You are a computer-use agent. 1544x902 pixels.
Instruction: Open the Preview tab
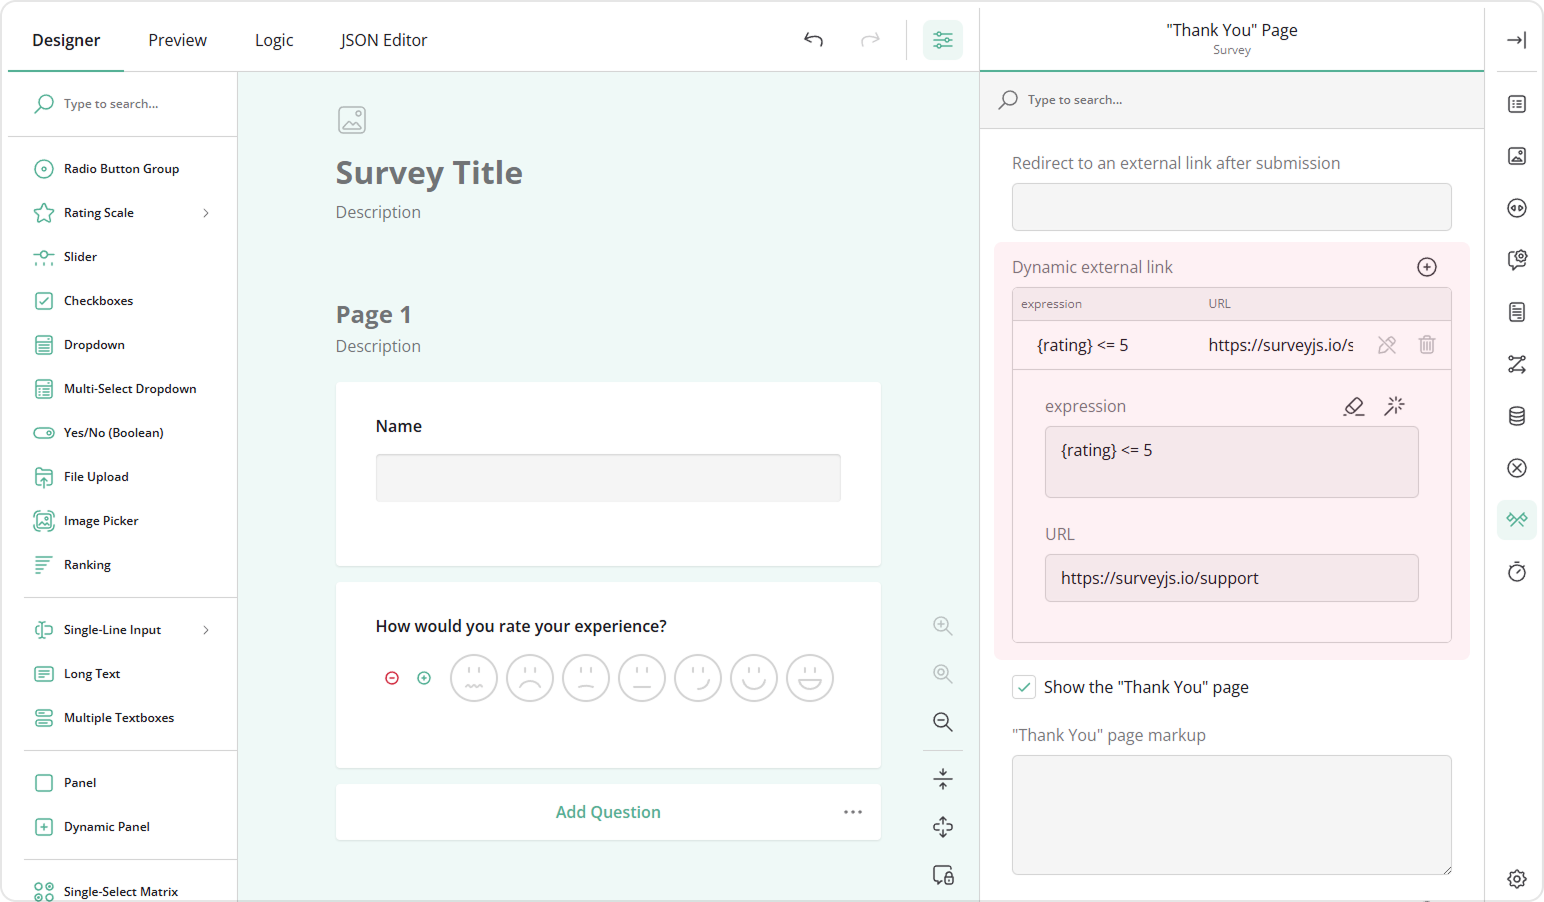coord(177,40)
